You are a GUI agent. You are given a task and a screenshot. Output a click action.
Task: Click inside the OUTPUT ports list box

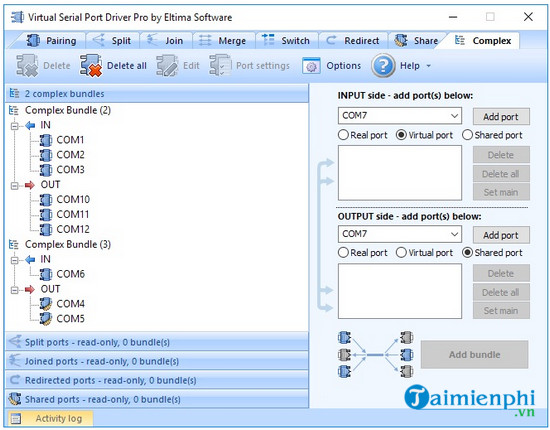400,291
